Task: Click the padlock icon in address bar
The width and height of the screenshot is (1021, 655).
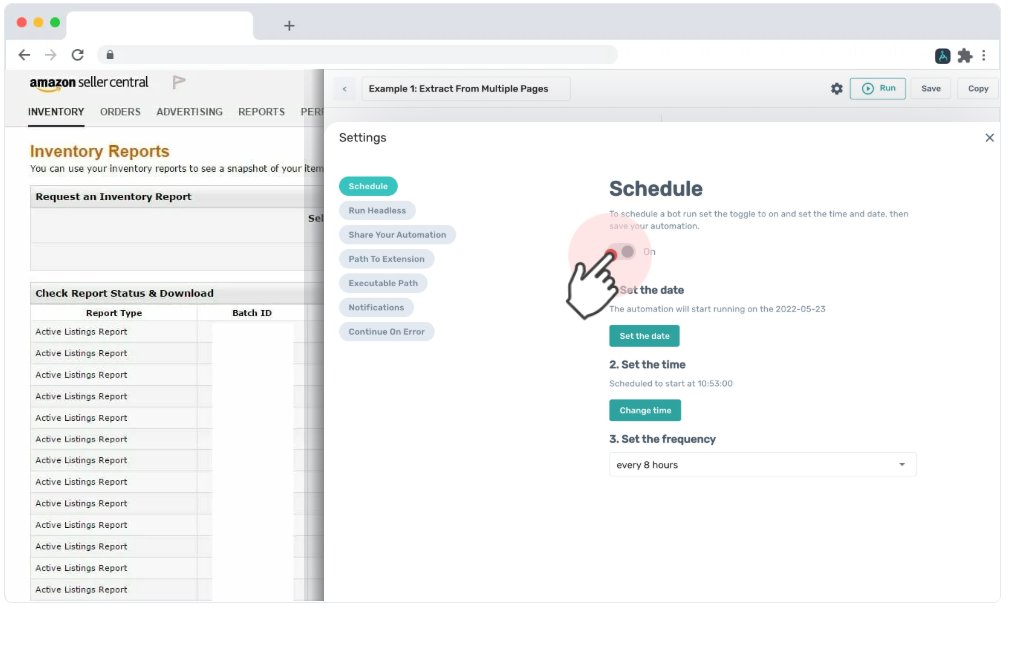Action: [110, 55]
